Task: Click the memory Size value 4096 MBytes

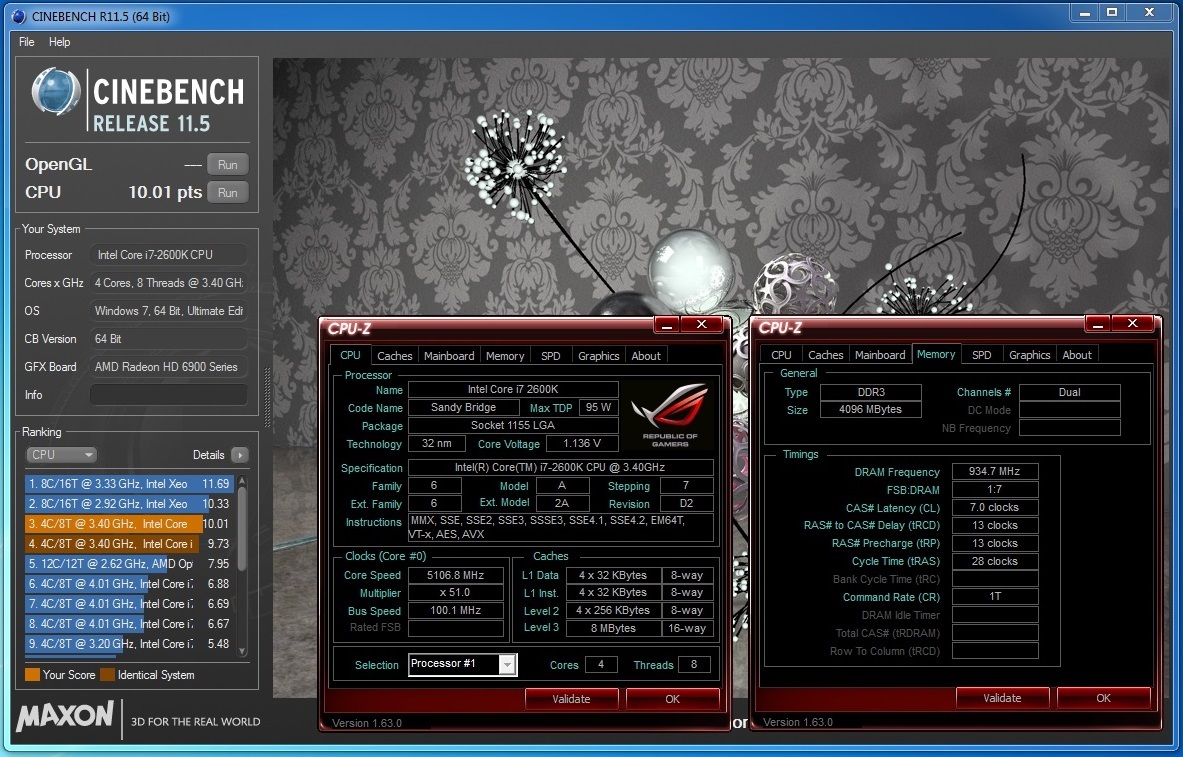Action: 871,410
